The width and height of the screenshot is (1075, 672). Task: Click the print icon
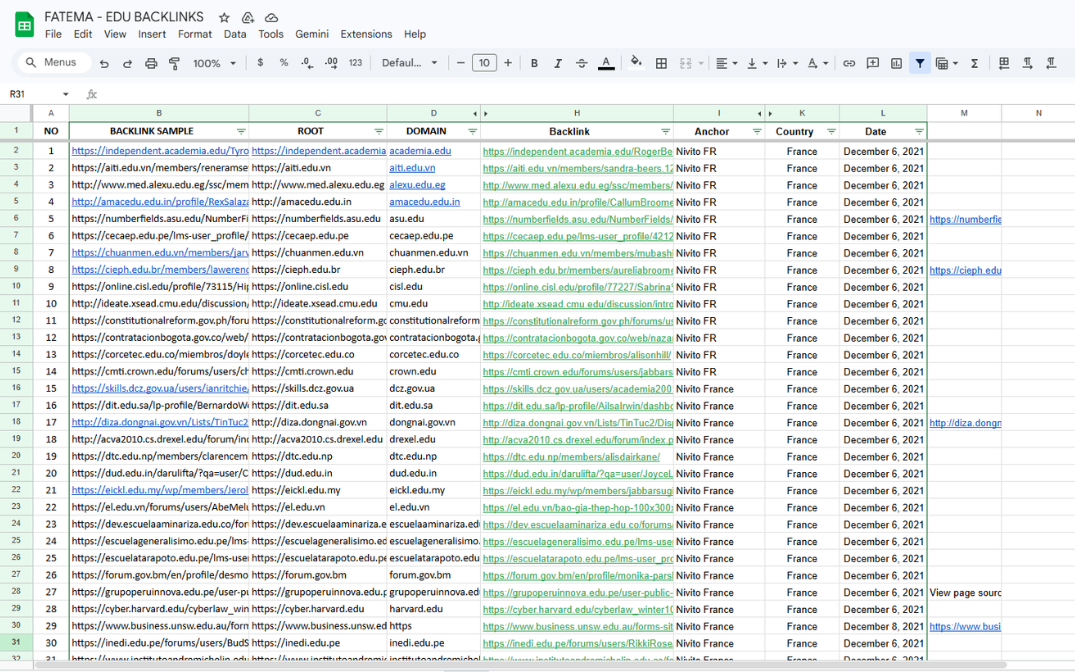click(151, 63)
